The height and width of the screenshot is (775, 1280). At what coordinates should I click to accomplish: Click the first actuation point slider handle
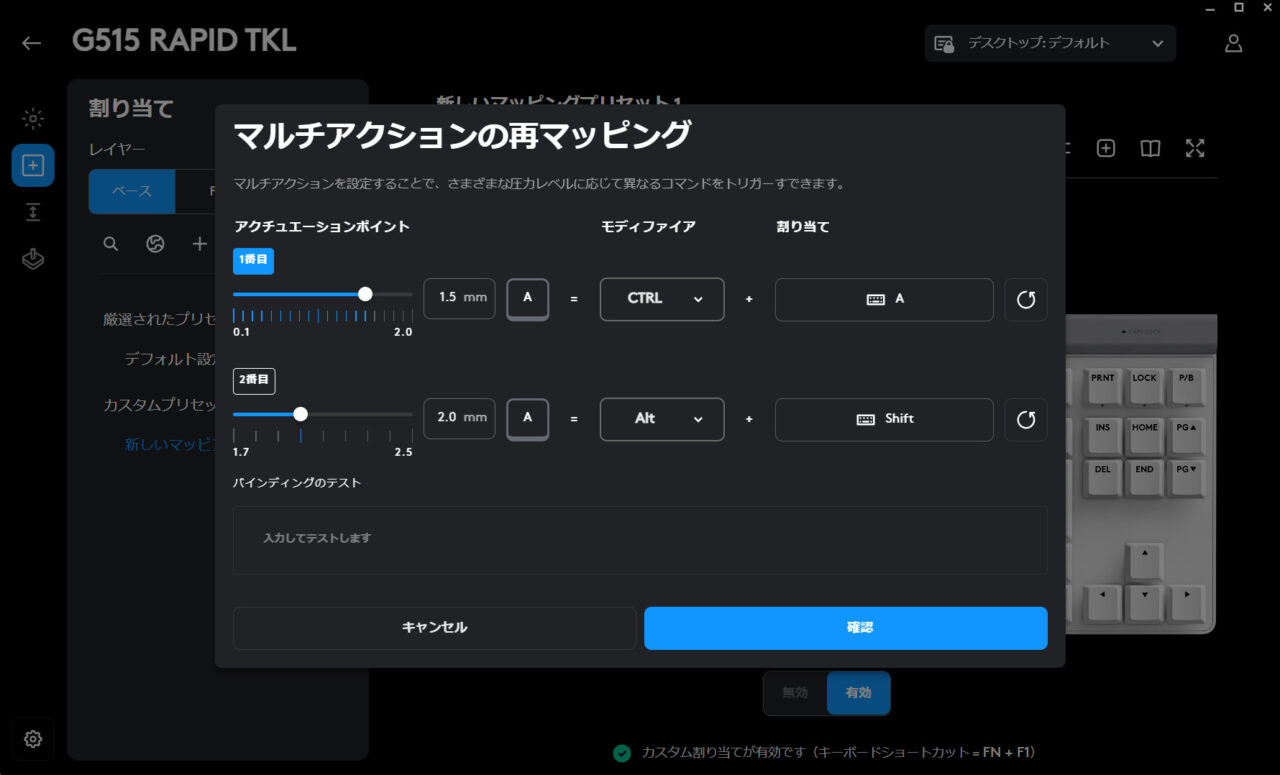pyautogui.click(x=365, y=294)
